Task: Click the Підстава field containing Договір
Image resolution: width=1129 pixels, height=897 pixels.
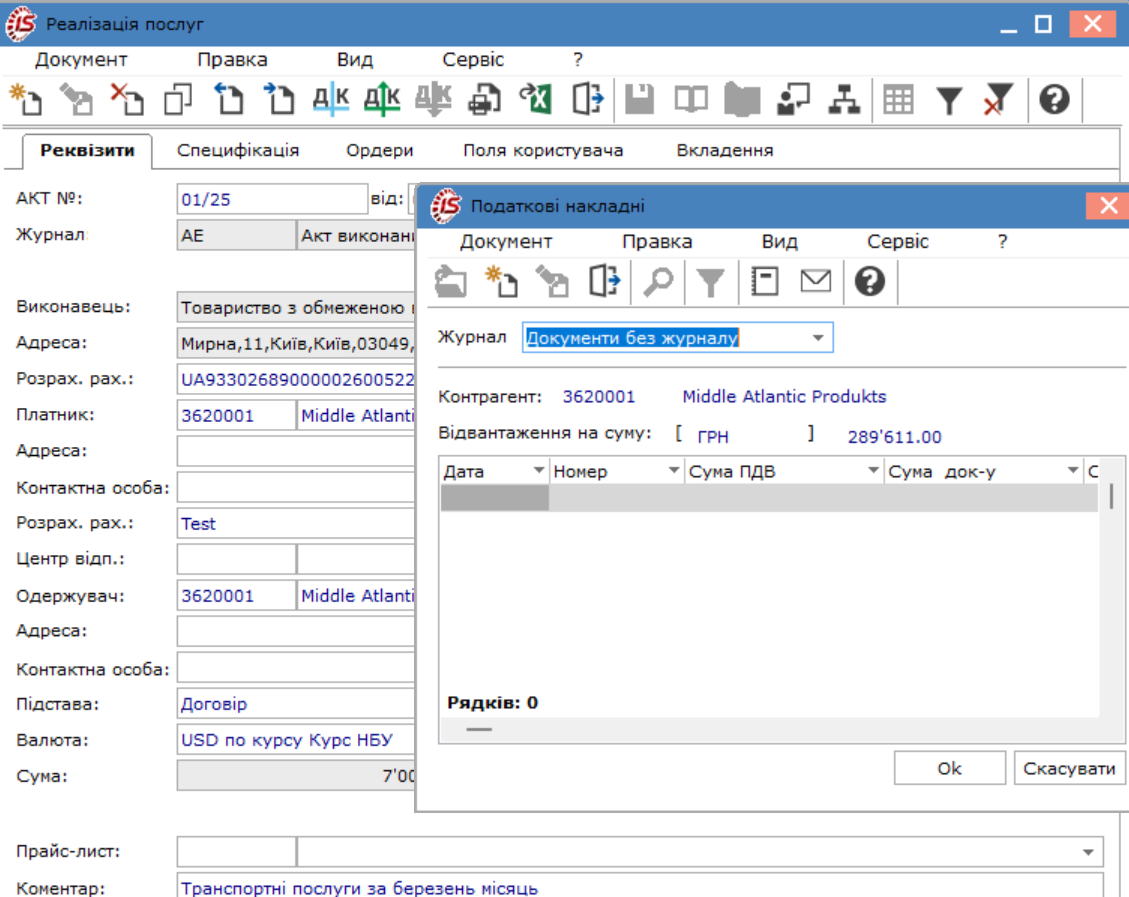Action: pos(296,704)
